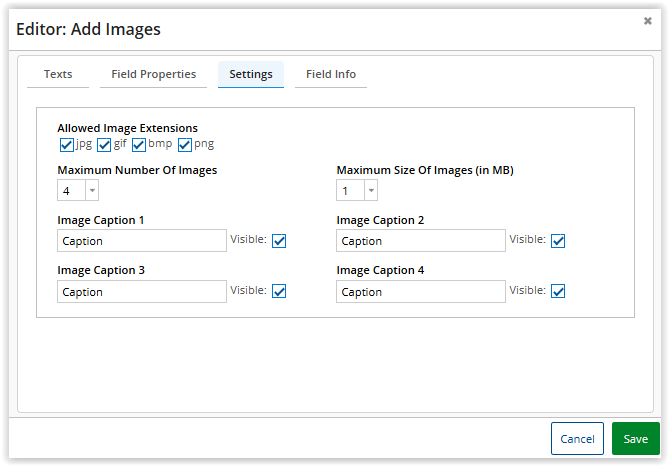Close the Add Images editor dialog
The image size is (669, 466).
point(647,20)
